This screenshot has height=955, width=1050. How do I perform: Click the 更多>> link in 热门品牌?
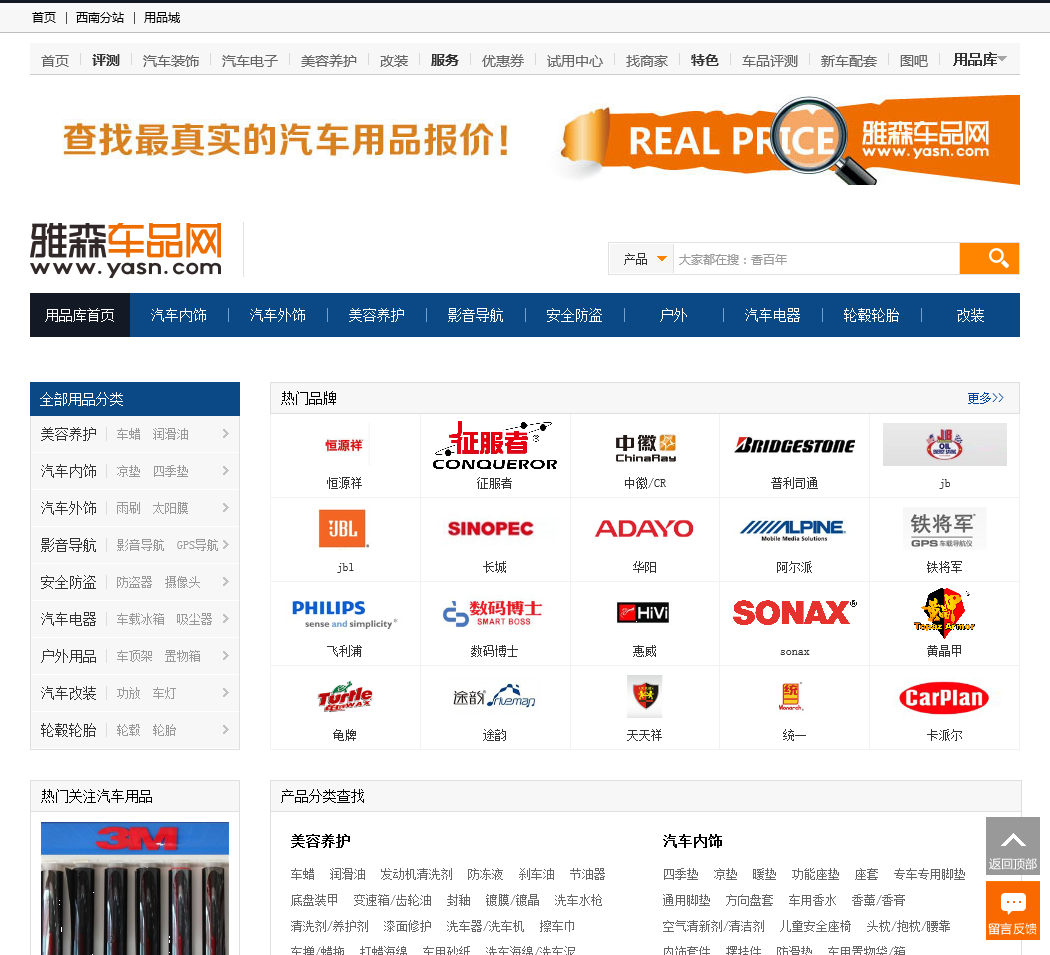pos(985,398)
